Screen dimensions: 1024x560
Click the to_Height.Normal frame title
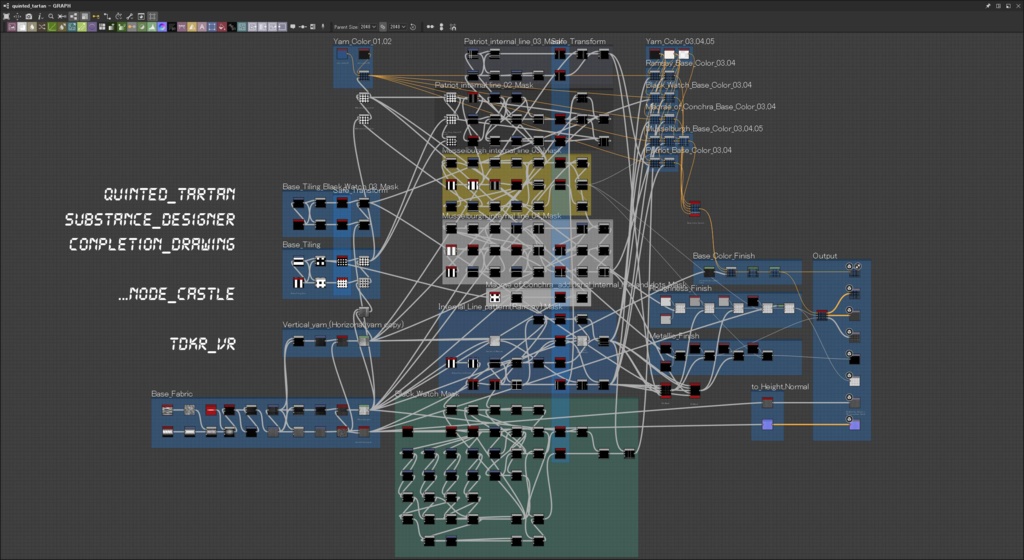click(780, 386)
